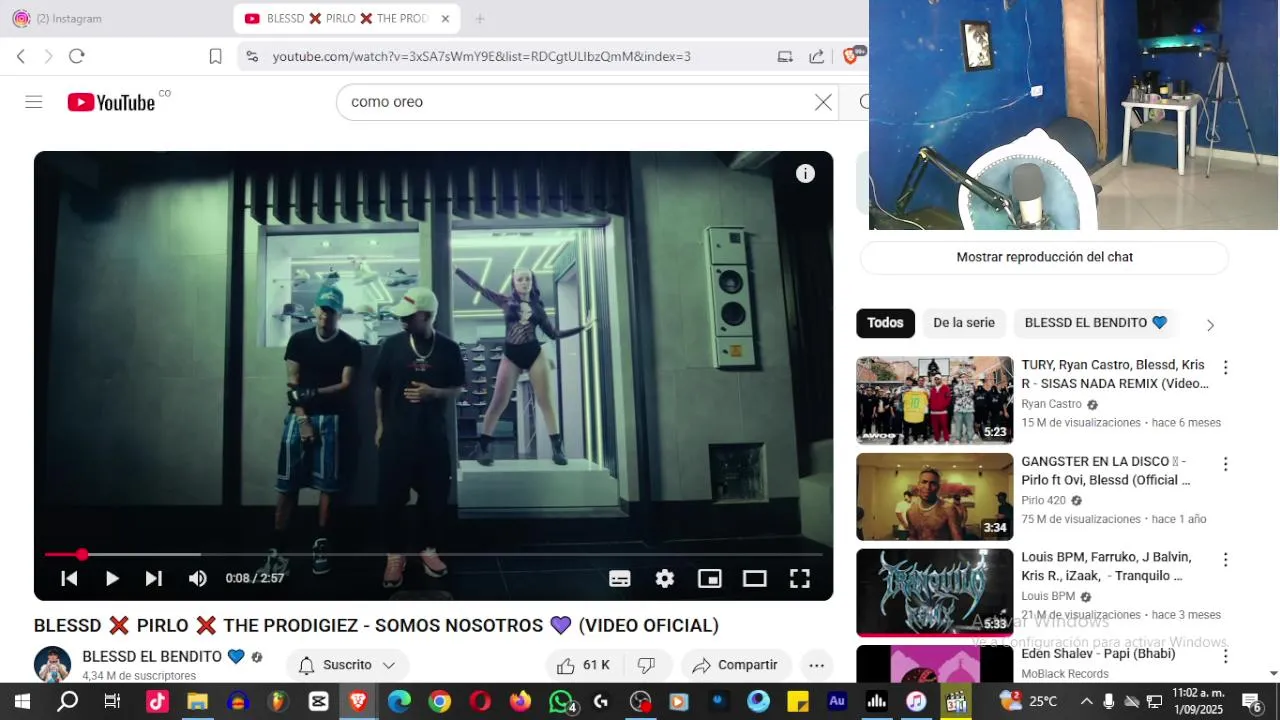Open WhatsApp from taskbar
This screenshot has height=720, width=1280.
click(562, 702)
